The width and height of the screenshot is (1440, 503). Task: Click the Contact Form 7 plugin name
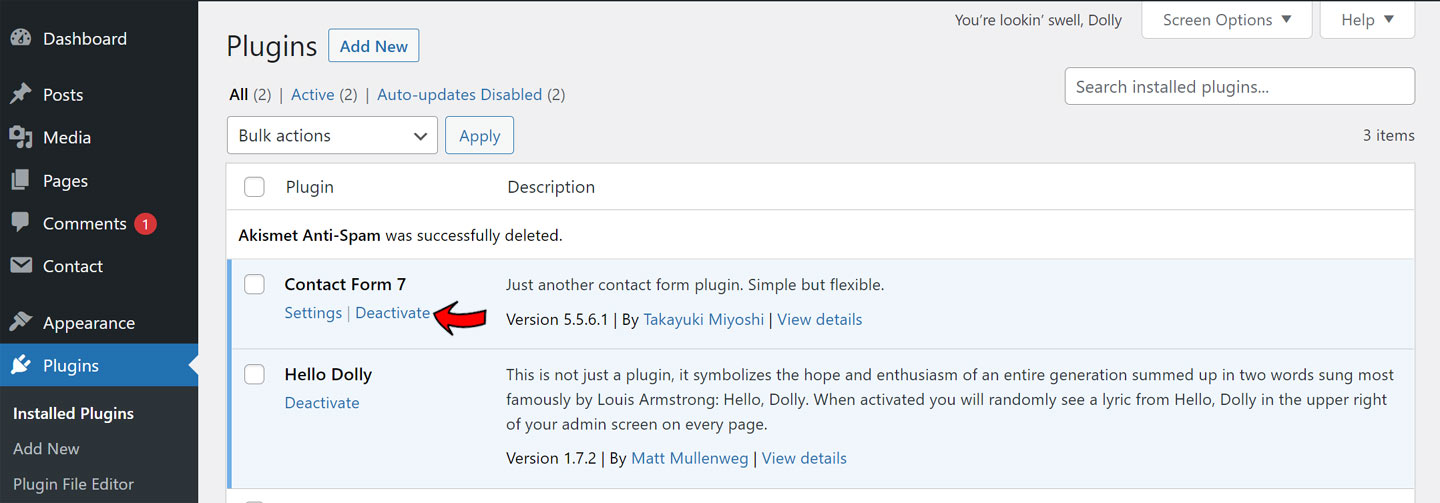click(345, 285)
